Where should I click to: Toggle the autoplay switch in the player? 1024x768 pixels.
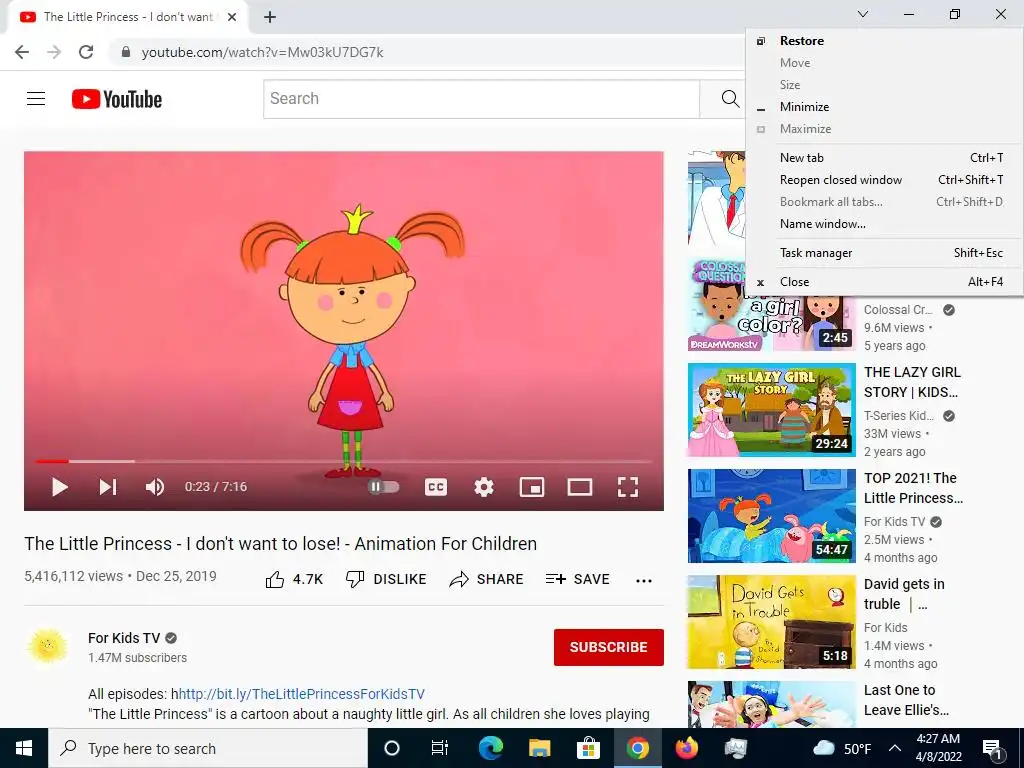pyautogui.click(x=383, y=487)
